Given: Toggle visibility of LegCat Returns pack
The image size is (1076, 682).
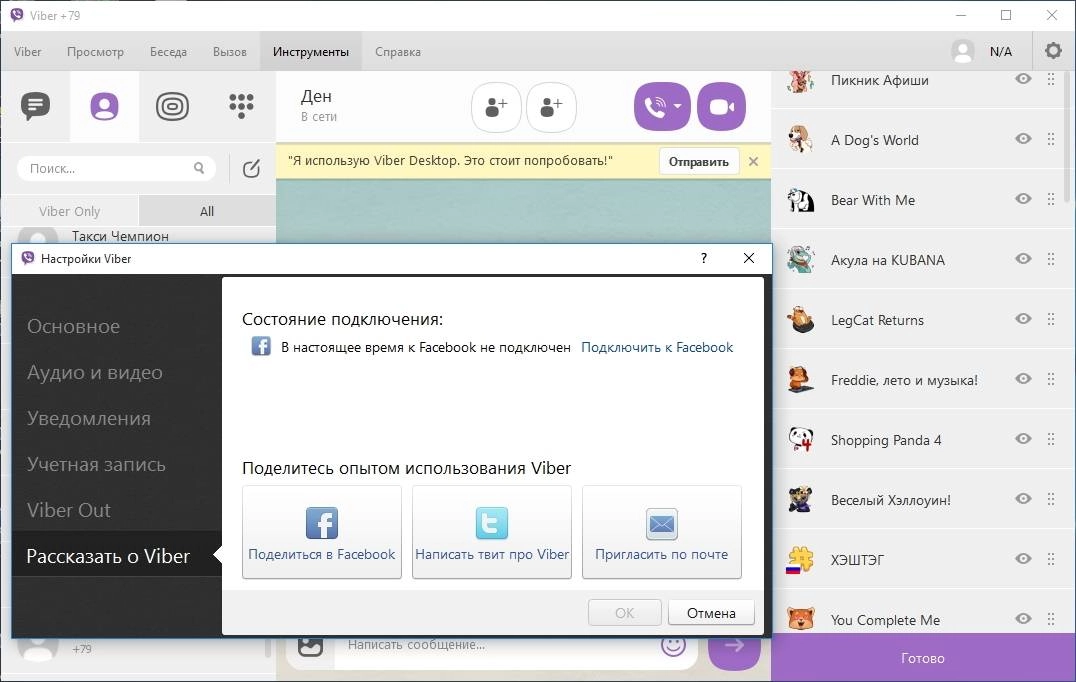Looking at the screenshot, I should tap(1023, 318).
